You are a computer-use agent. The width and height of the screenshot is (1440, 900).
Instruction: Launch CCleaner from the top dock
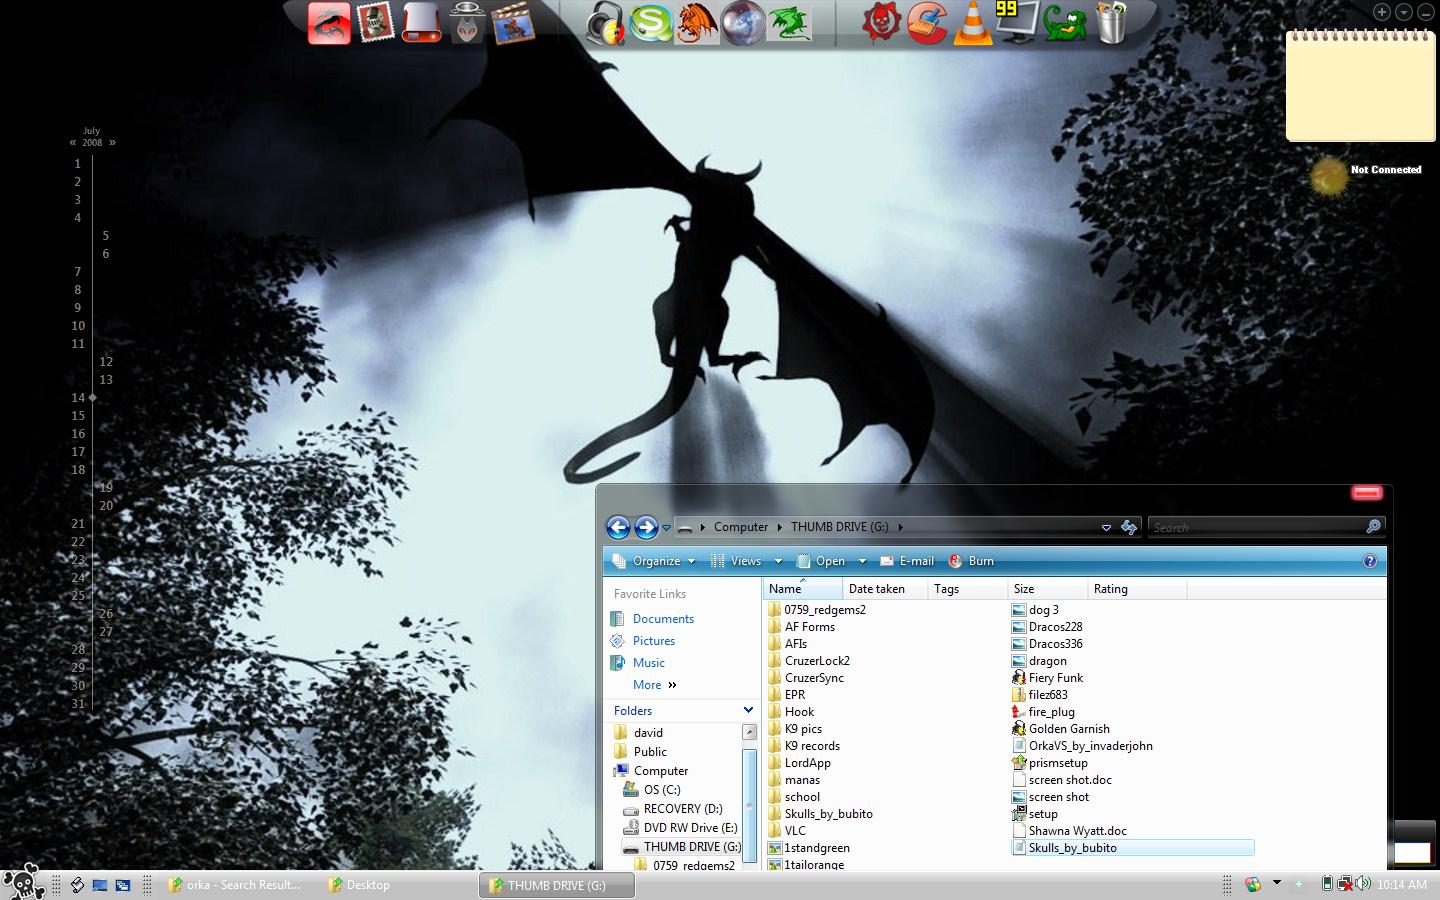click(927, 23)
